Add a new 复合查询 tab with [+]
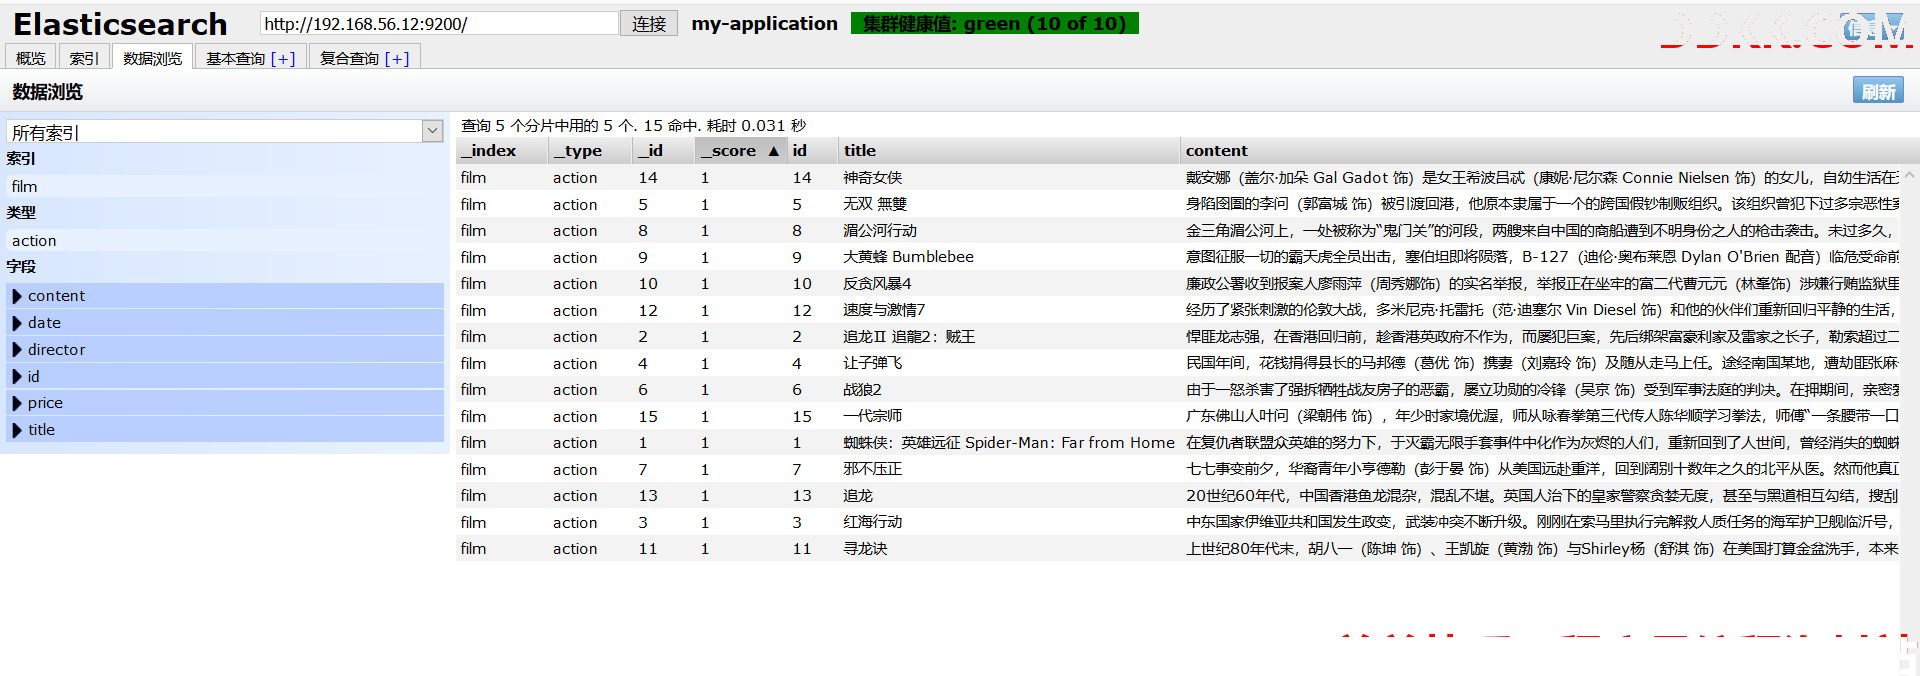The image size is (1920, 676). point(397,58)
